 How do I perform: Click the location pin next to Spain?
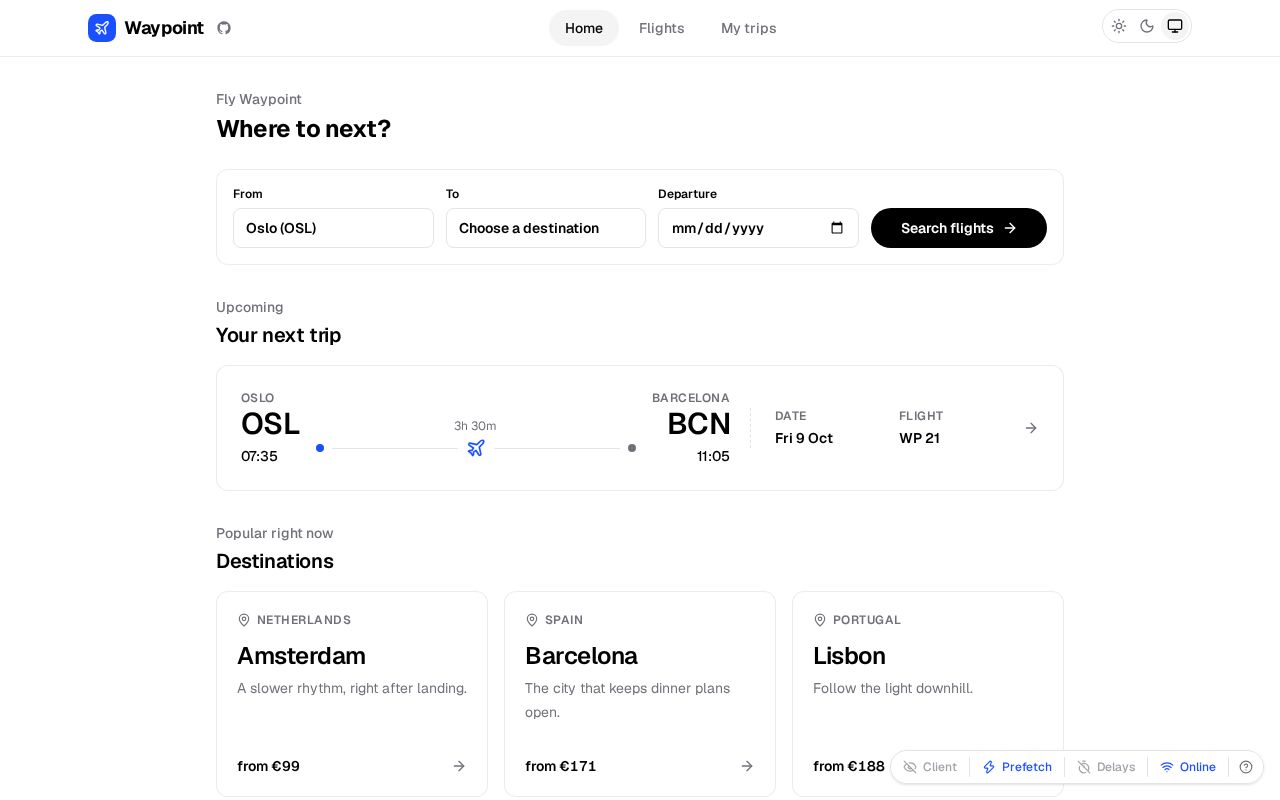[x=532, y=620]
